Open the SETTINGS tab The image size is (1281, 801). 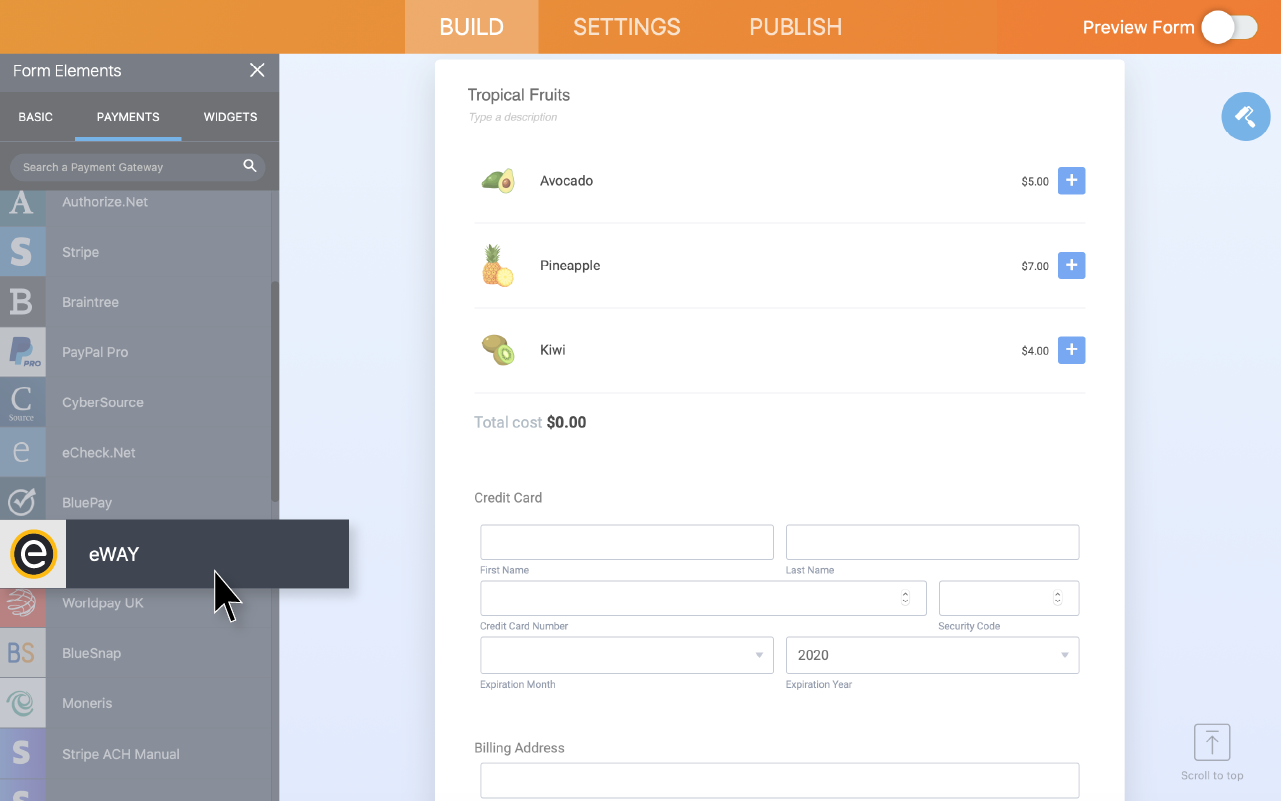pos(627,27)
